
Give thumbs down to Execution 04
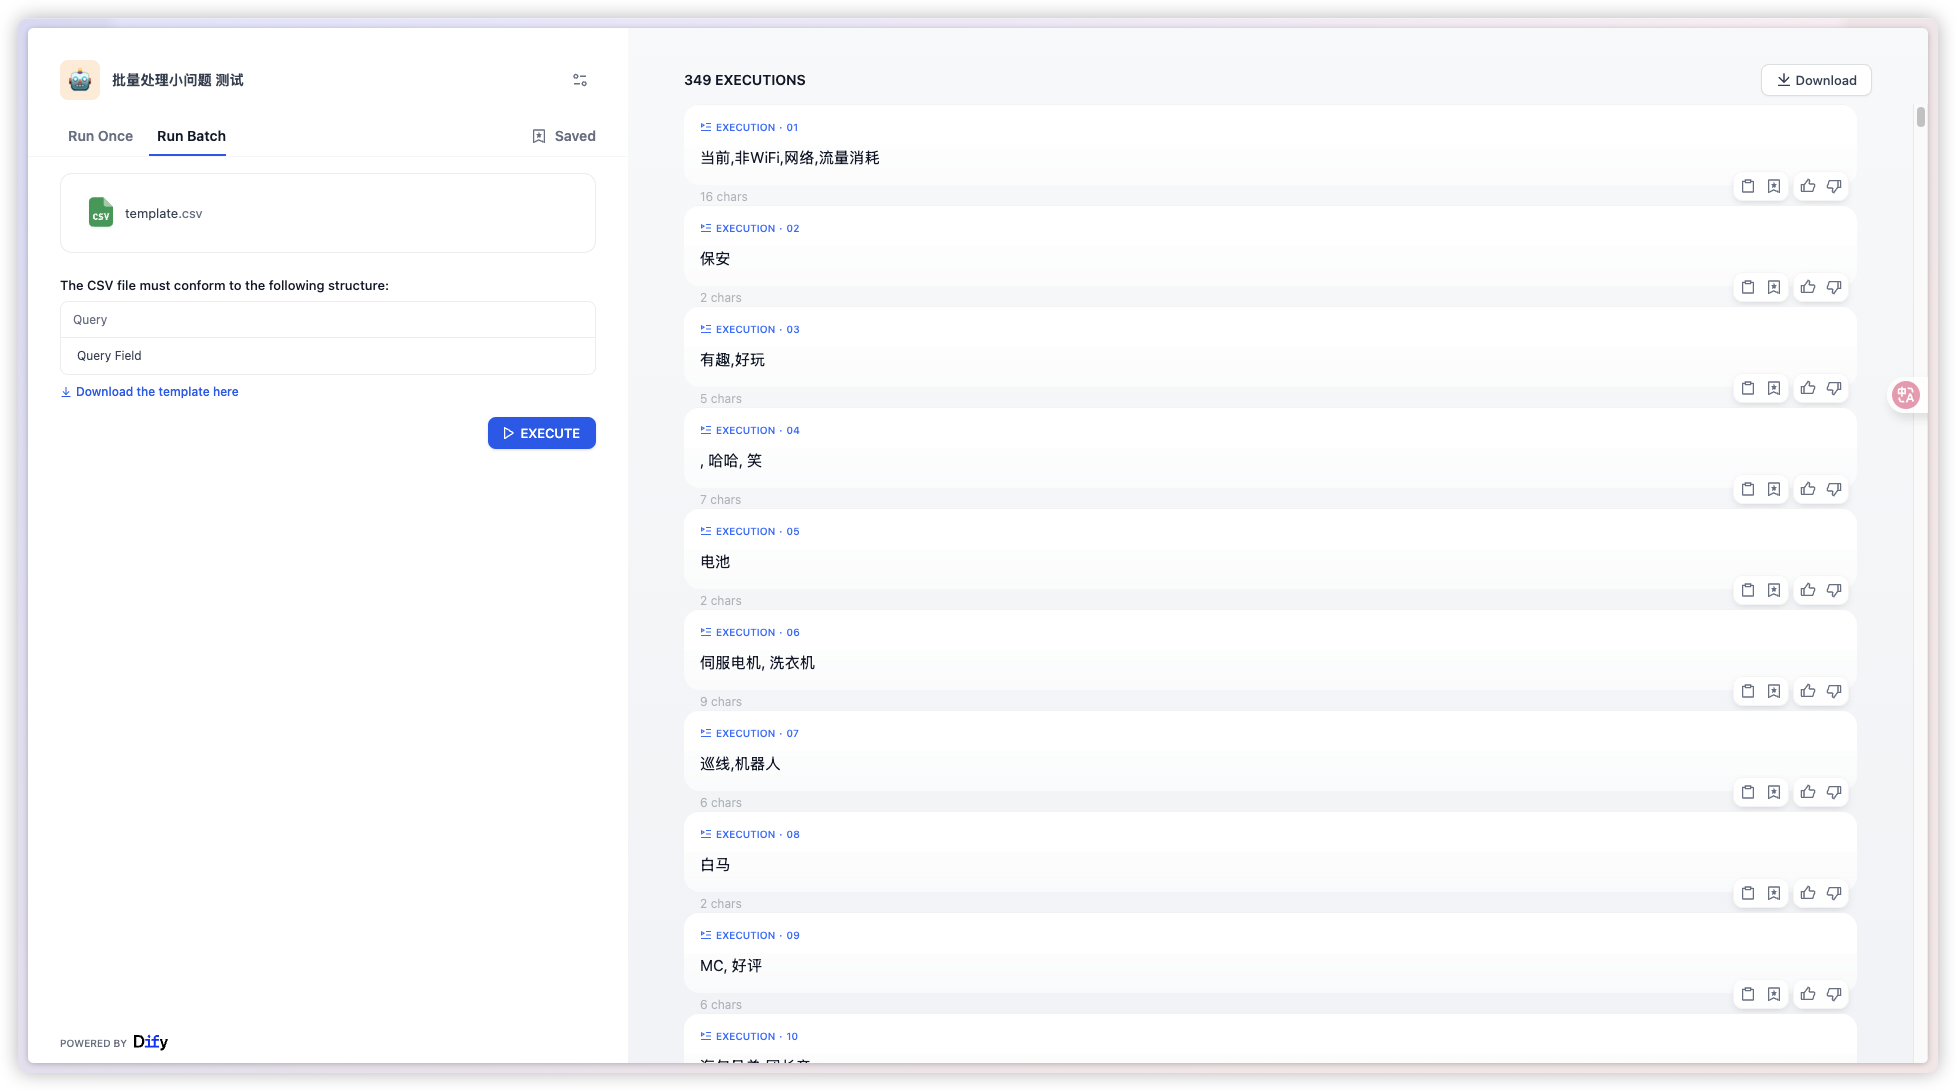click(1835, 489)
